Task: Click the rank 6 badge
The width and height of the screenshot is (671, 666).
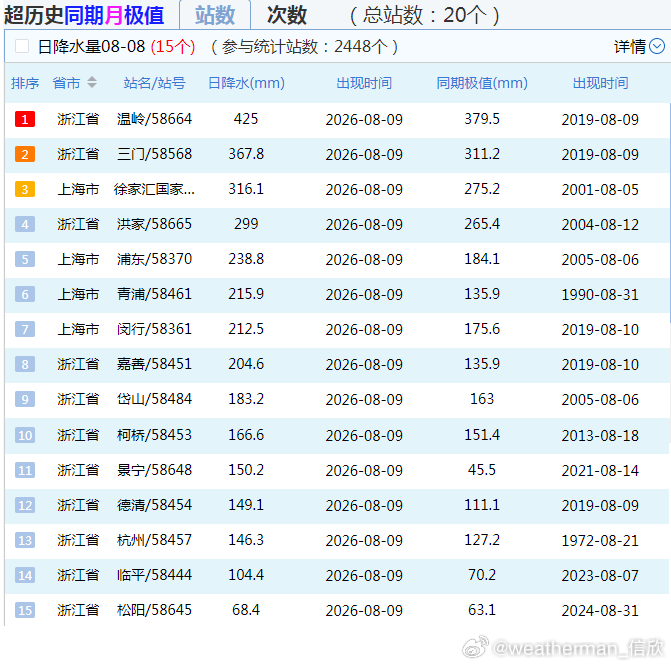Action: tap(25, 294)
